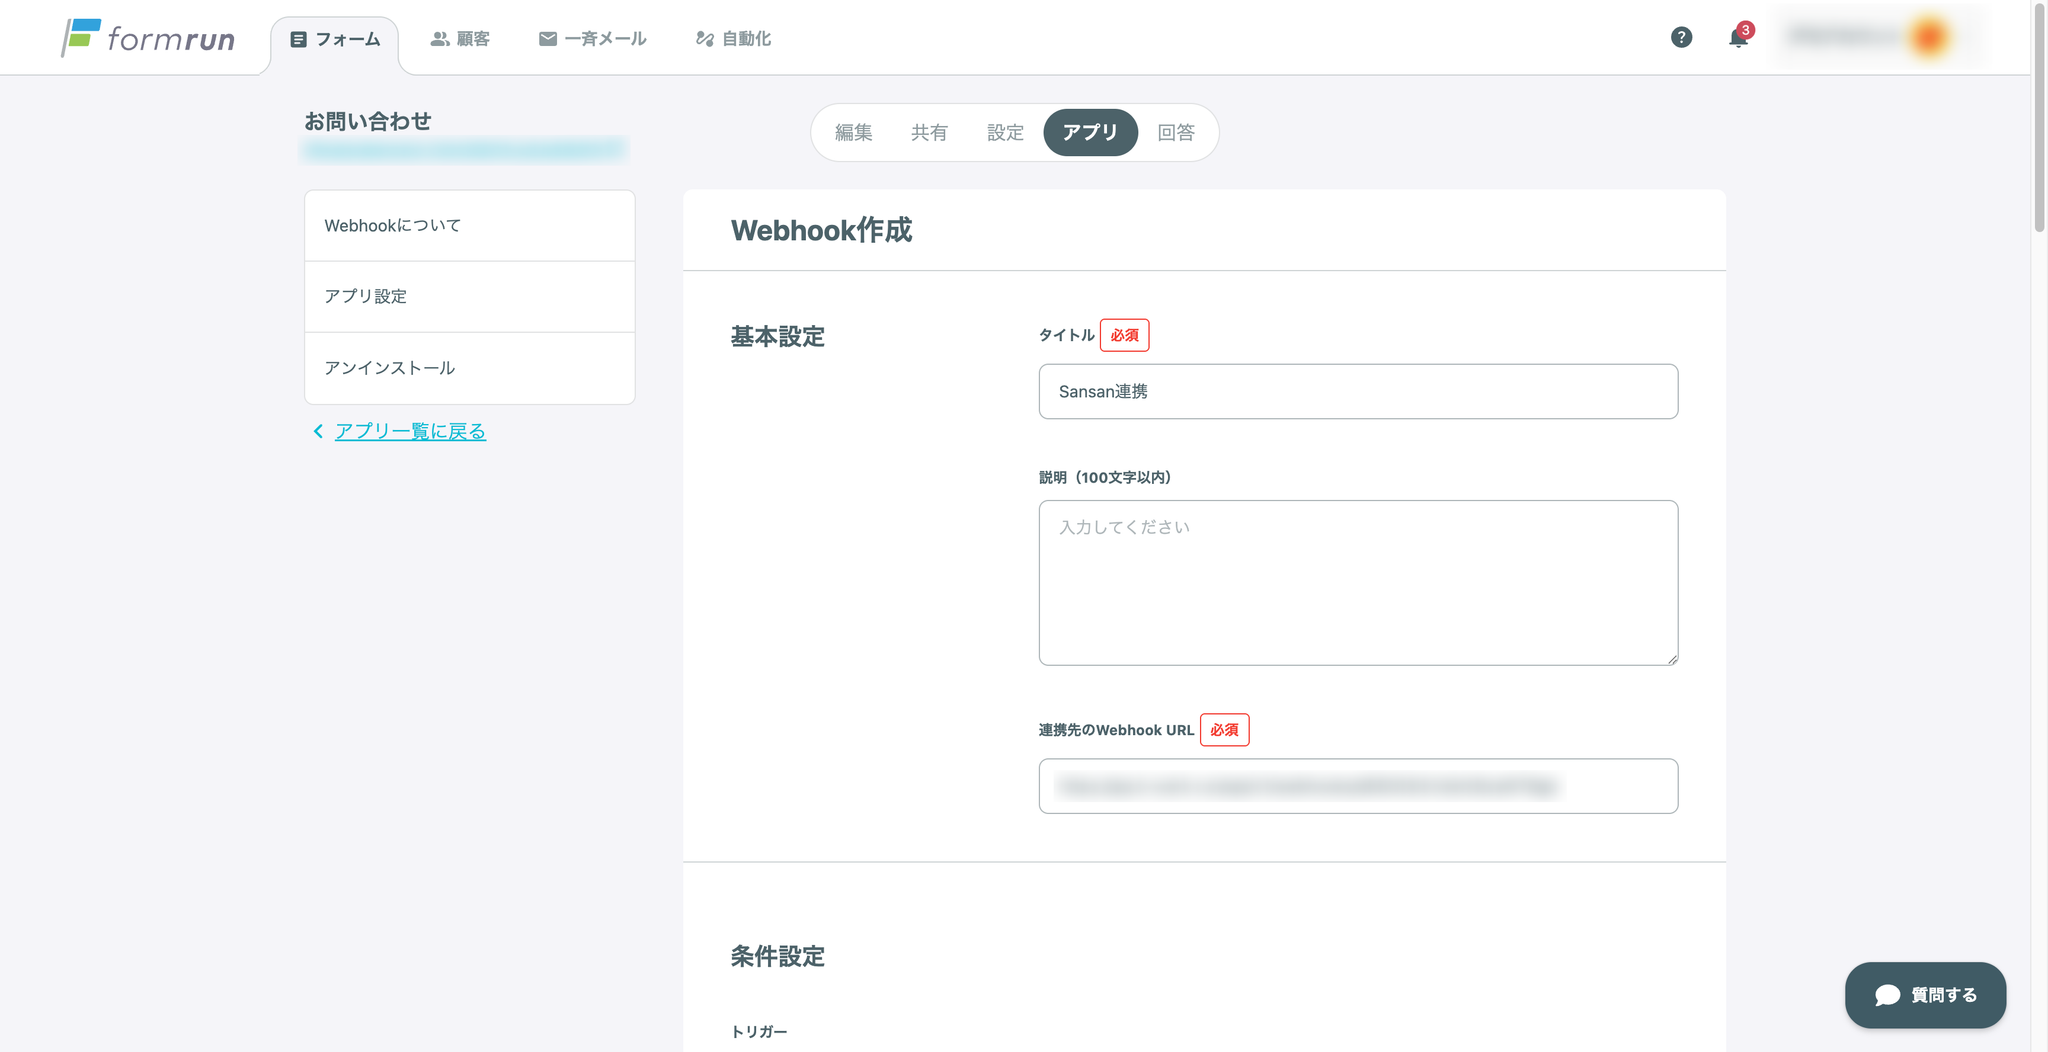Screen dimensions: 2048x1052
Task: Click the アプリ一覧に戻る link
Action: [x=410, y=431]
